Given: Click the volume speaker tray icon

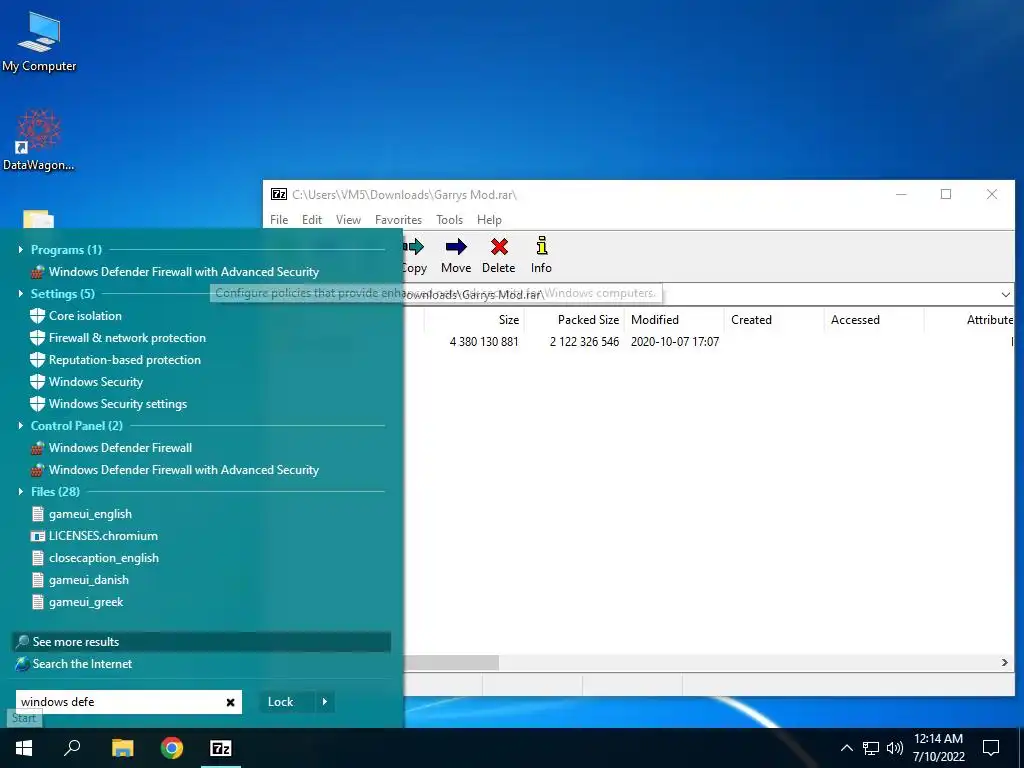Looking at the screenshot, I should (894, 748).
